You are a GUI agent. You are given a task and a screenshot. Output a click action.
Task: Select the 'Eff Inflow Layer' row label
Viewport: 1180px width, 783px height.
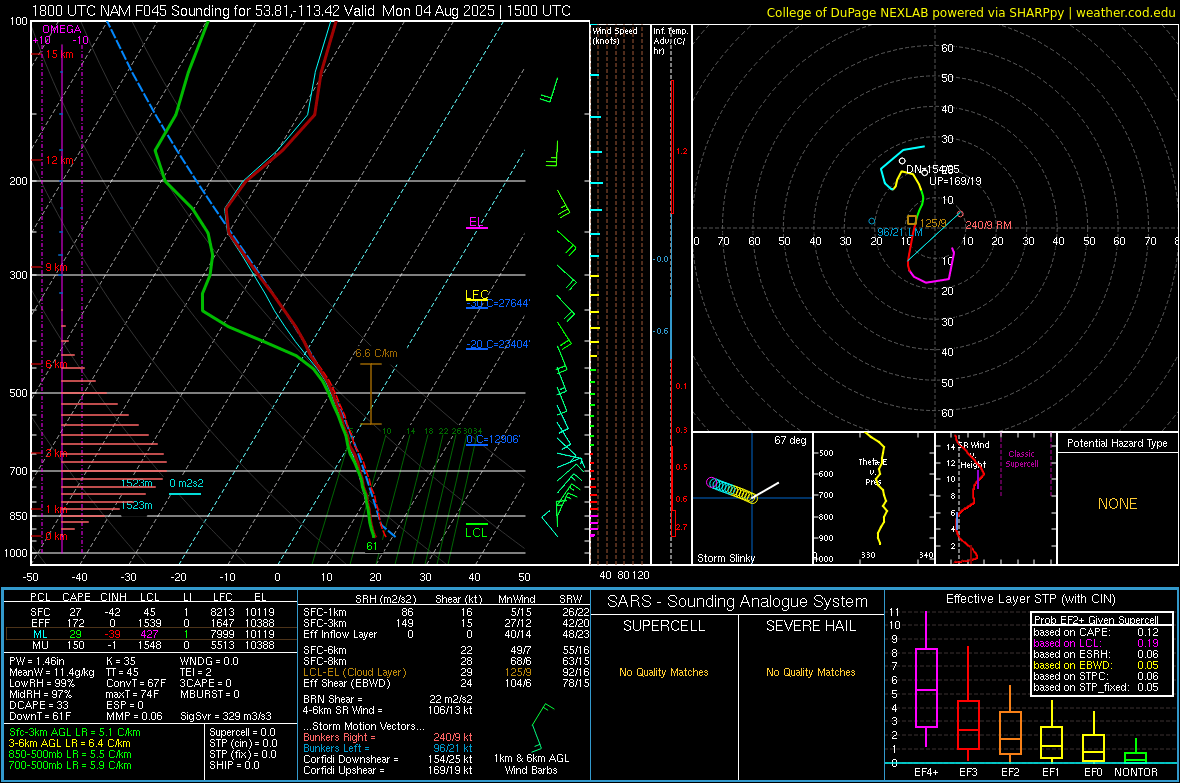tap(340, 634)
